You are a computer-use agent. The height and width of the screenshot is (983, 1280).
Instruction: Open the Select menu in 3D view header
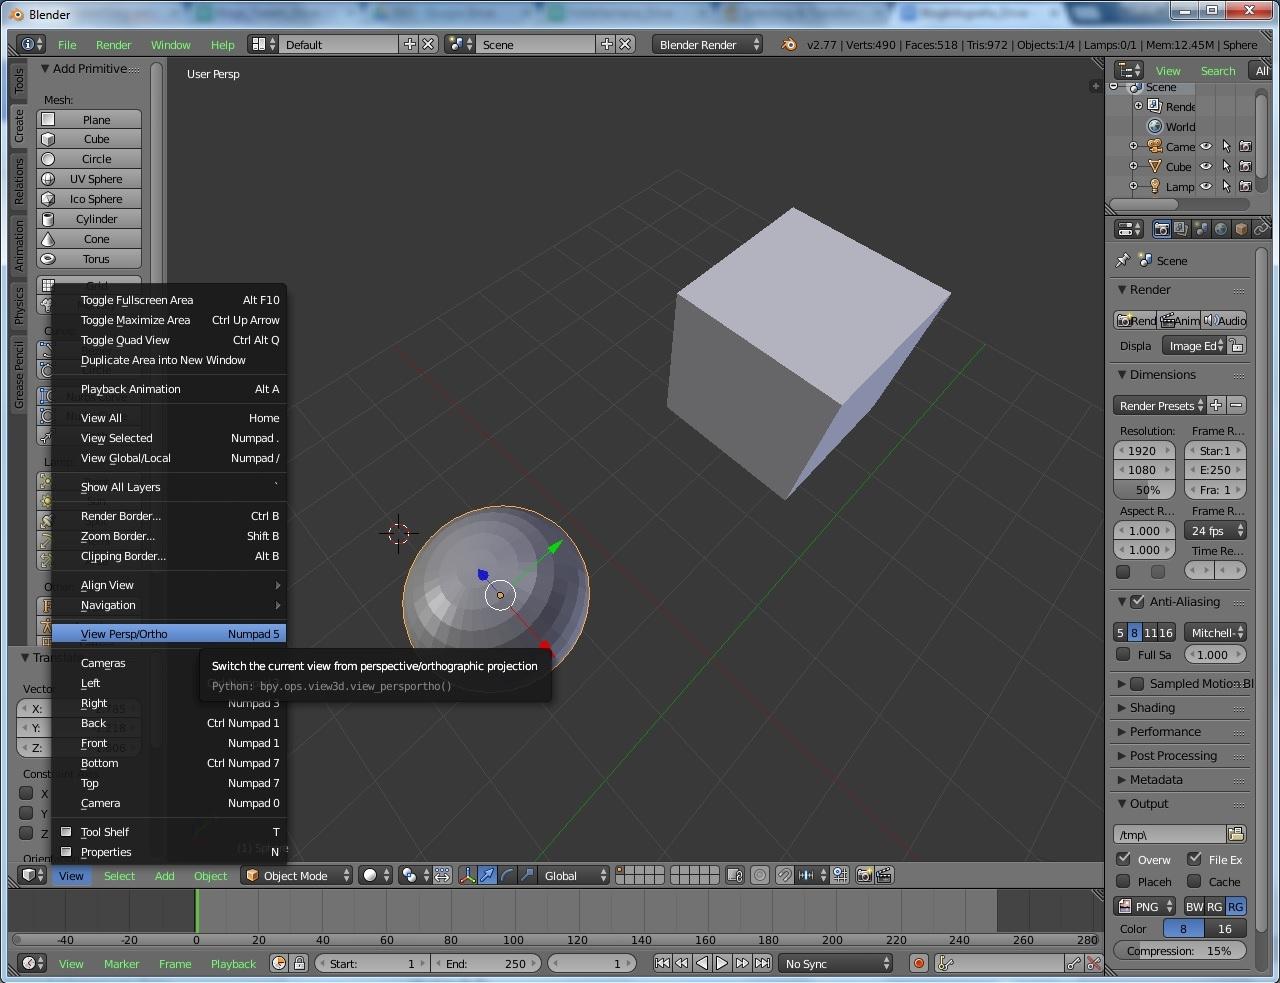point(119,875)
